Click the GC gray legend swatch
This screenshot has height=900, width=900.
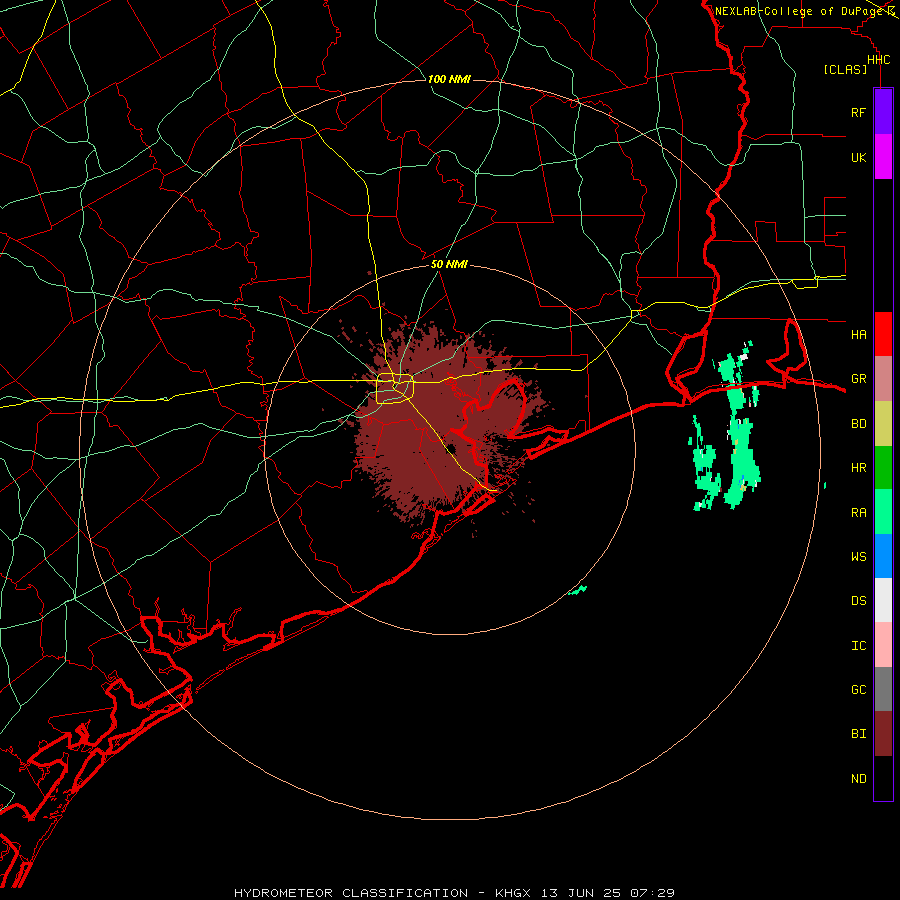pos(883,689)
